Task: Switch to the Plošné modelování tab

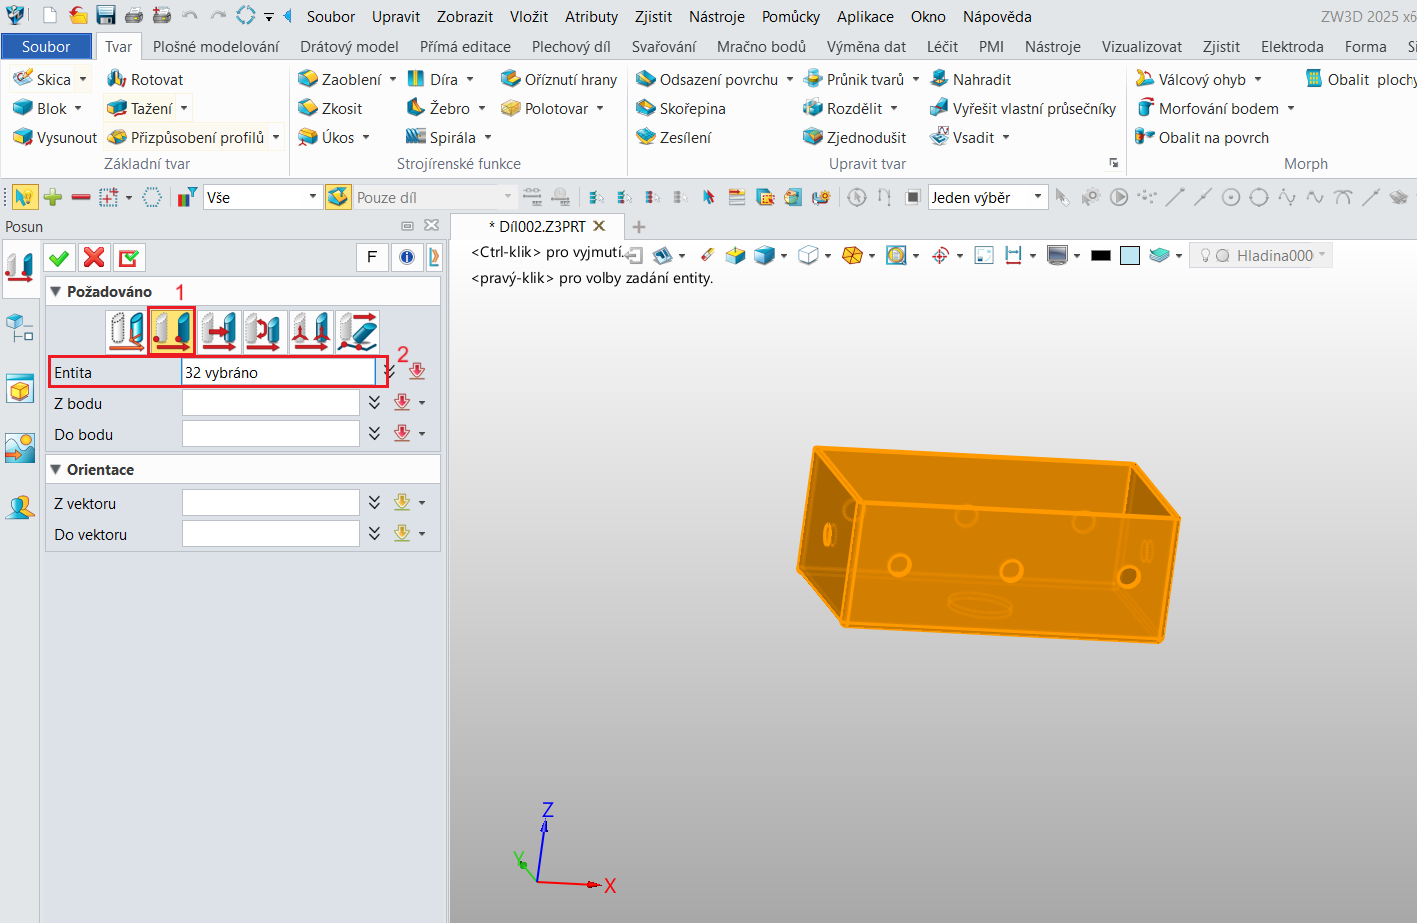Action: coord(216,46)
